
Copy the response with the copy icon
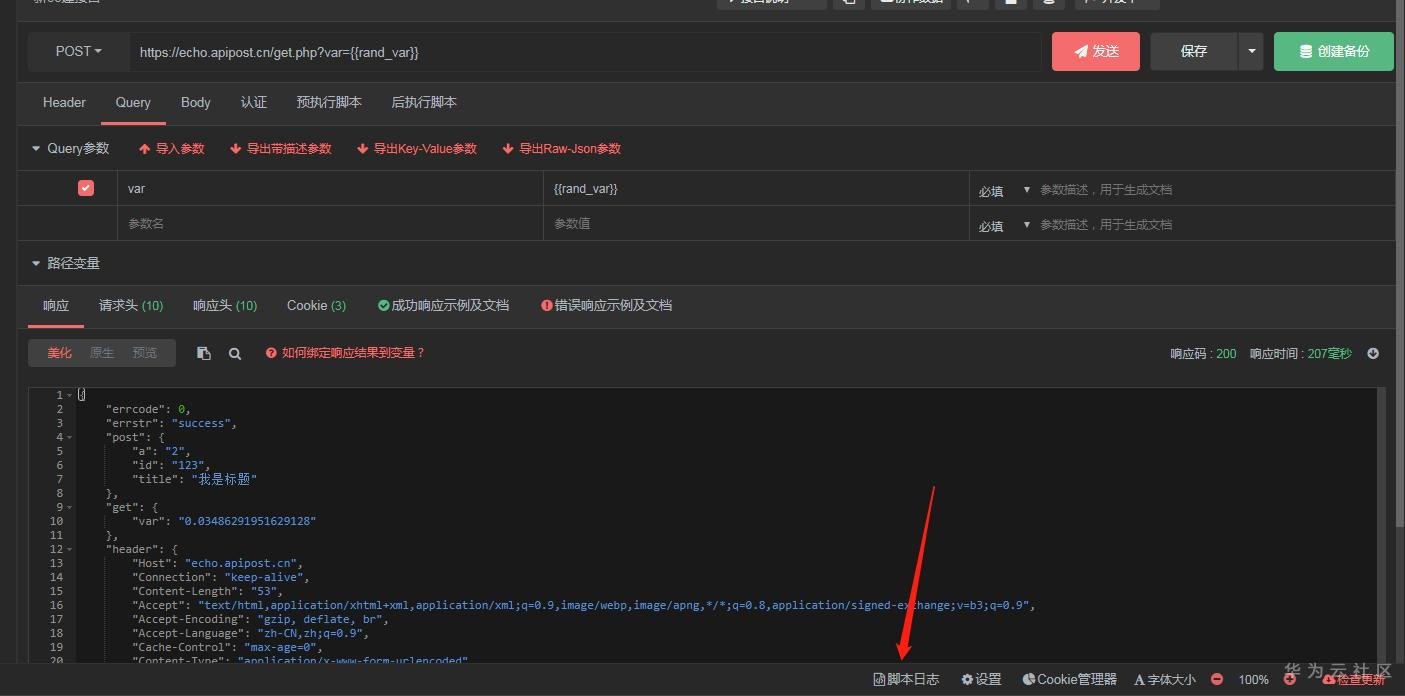[x=204, y=353]
